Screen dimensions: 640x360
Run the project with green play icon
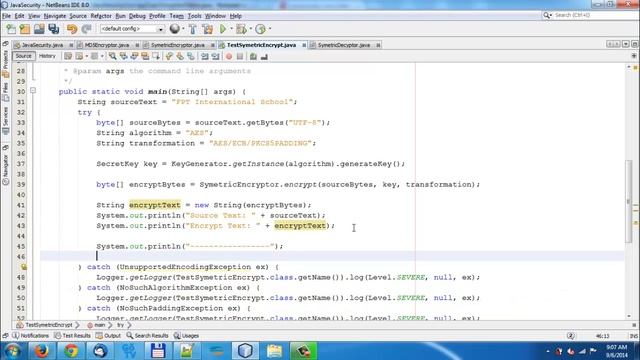pyautogui.click(x=223, y=29)
